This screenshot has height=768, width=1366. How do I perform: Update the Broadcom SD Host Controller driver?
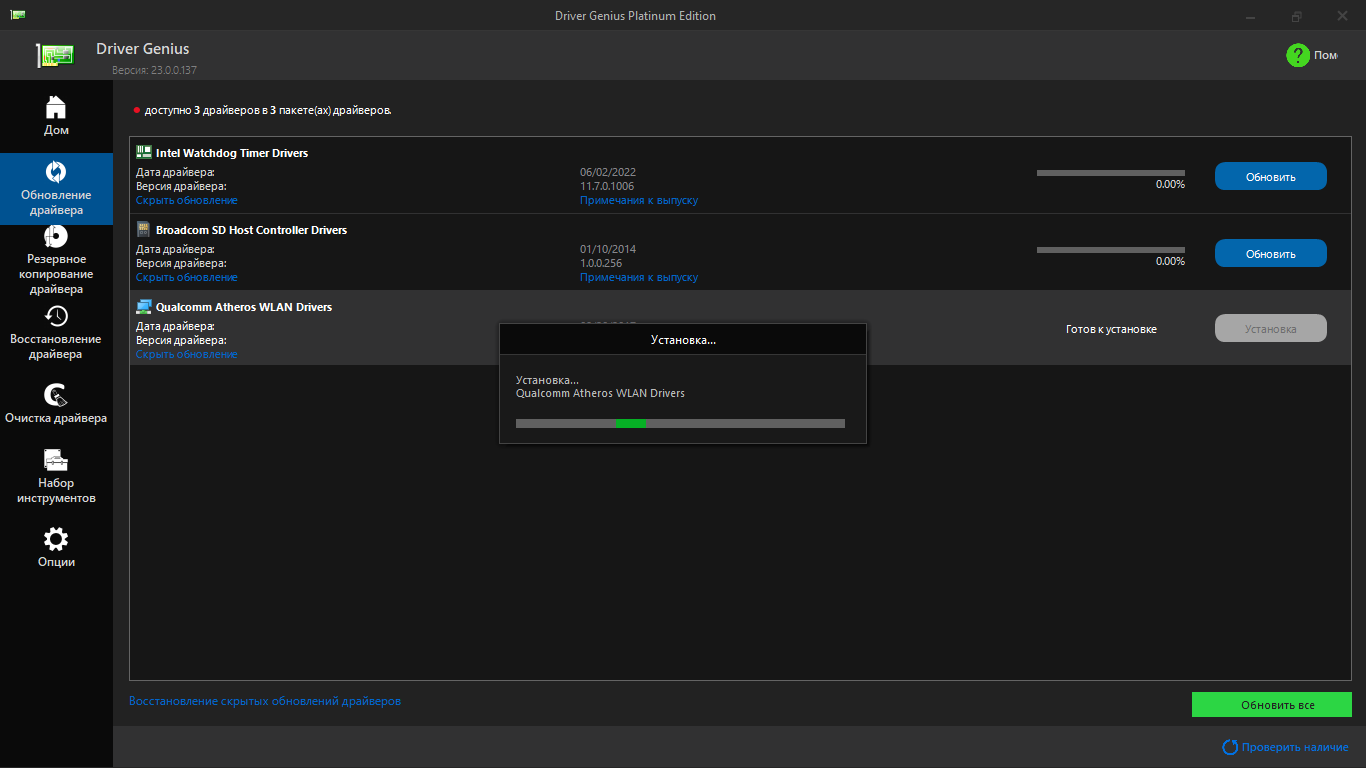click(1271, 254)
